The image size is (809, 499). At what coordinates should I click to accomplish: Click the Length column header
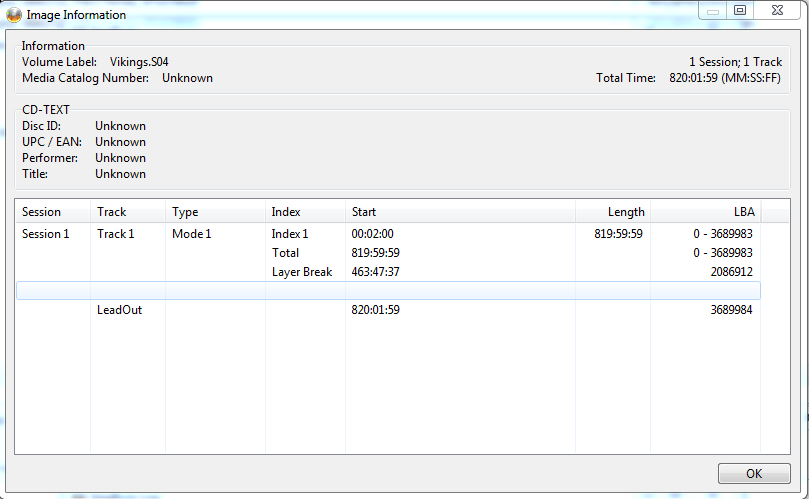pyautogui.click(x=613, y=212)
